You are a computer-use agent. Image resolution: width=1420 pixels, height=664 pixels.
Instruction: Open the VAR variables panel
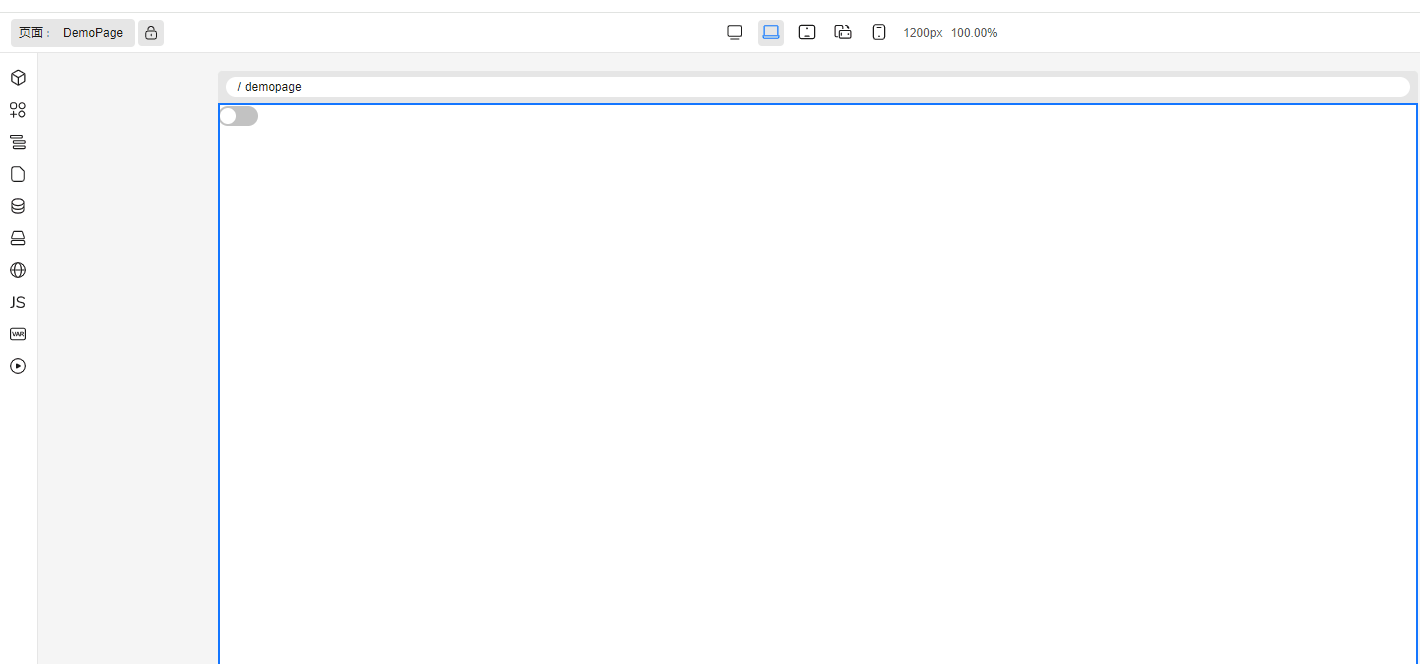point(18,334)
